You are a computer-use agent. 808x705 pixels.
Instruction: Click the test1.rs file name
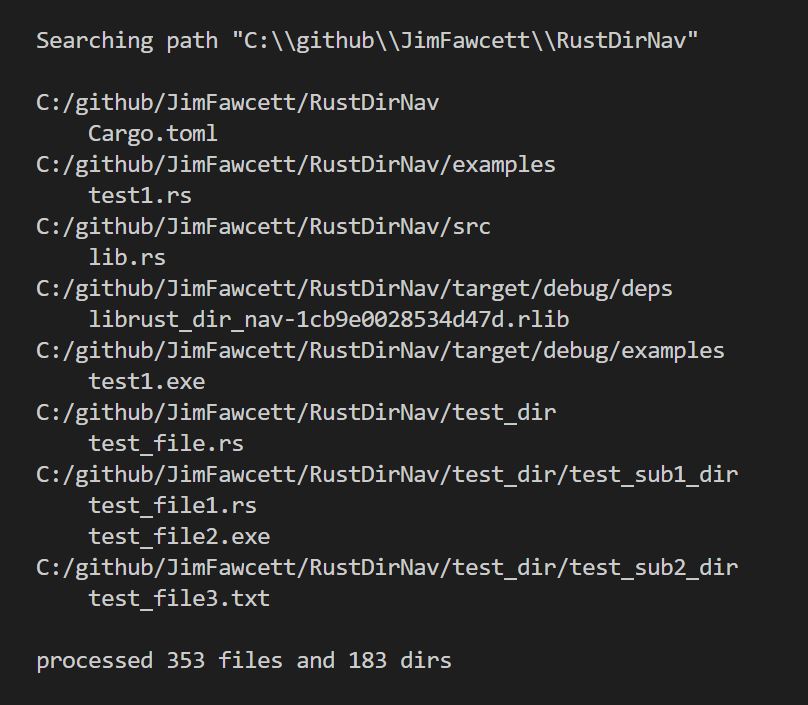[140, 195]
